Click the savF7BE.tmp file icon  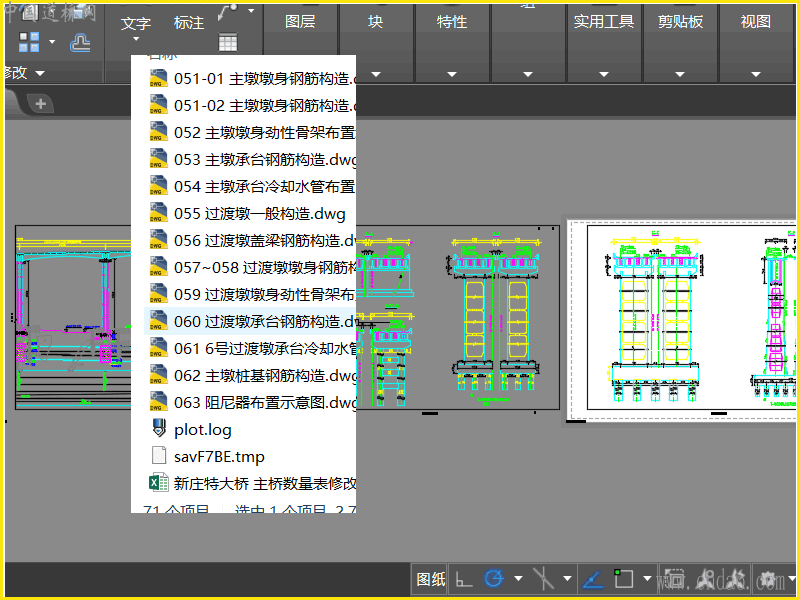pyautogui.click(x=159, y=456)
